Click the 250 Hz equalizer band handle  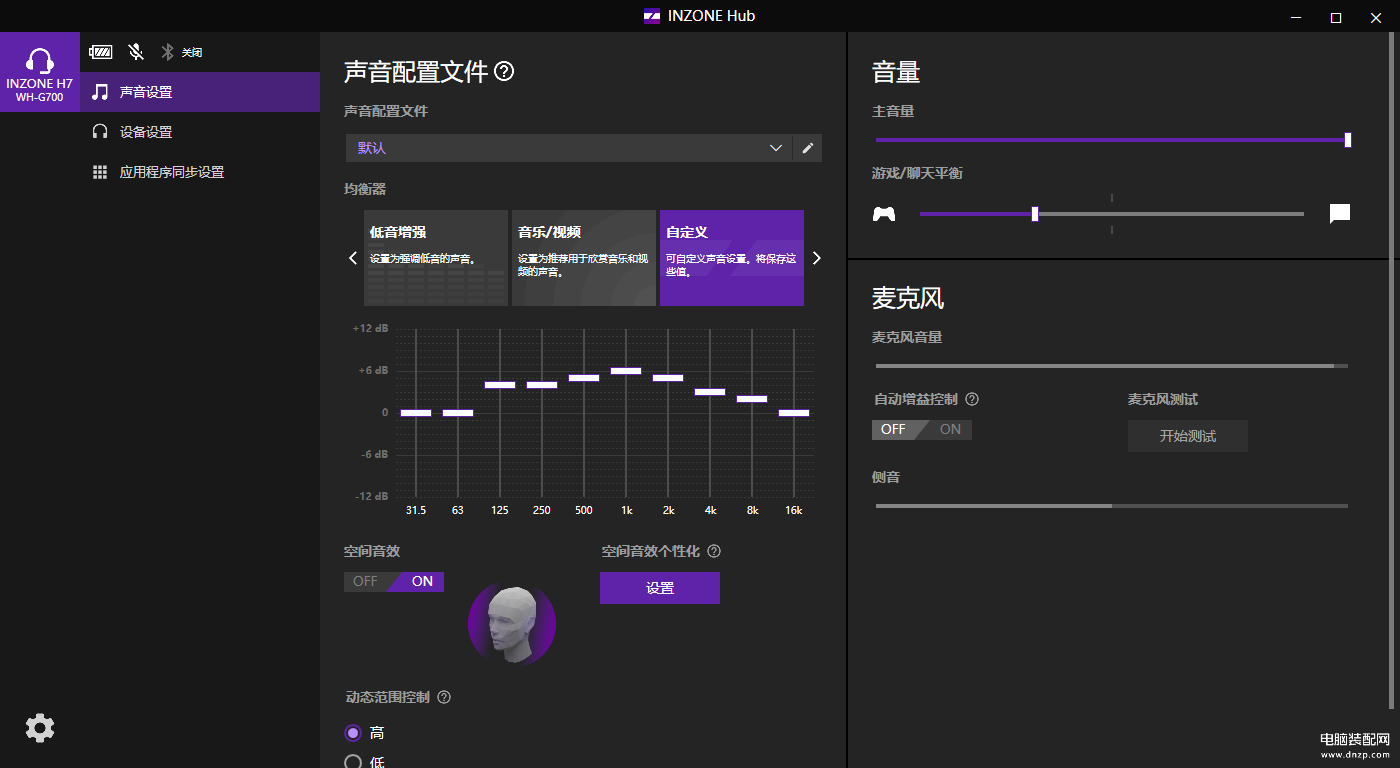pos(542,385)
